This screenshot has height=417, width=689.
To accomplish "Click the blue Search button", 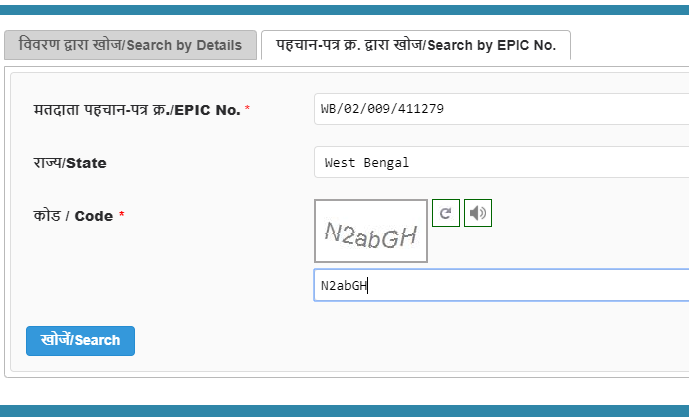I will pos(80,341).
